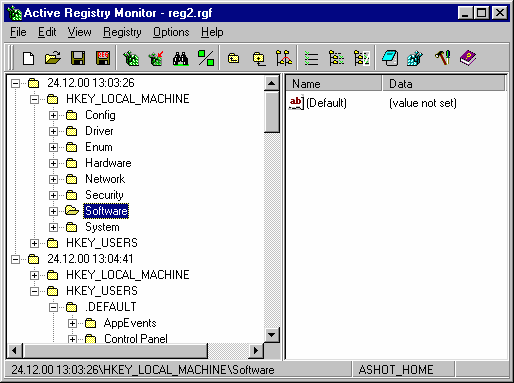Click the Data column header
The height and width of the screenshot is (383, 514).
click(x=444, y=83)
